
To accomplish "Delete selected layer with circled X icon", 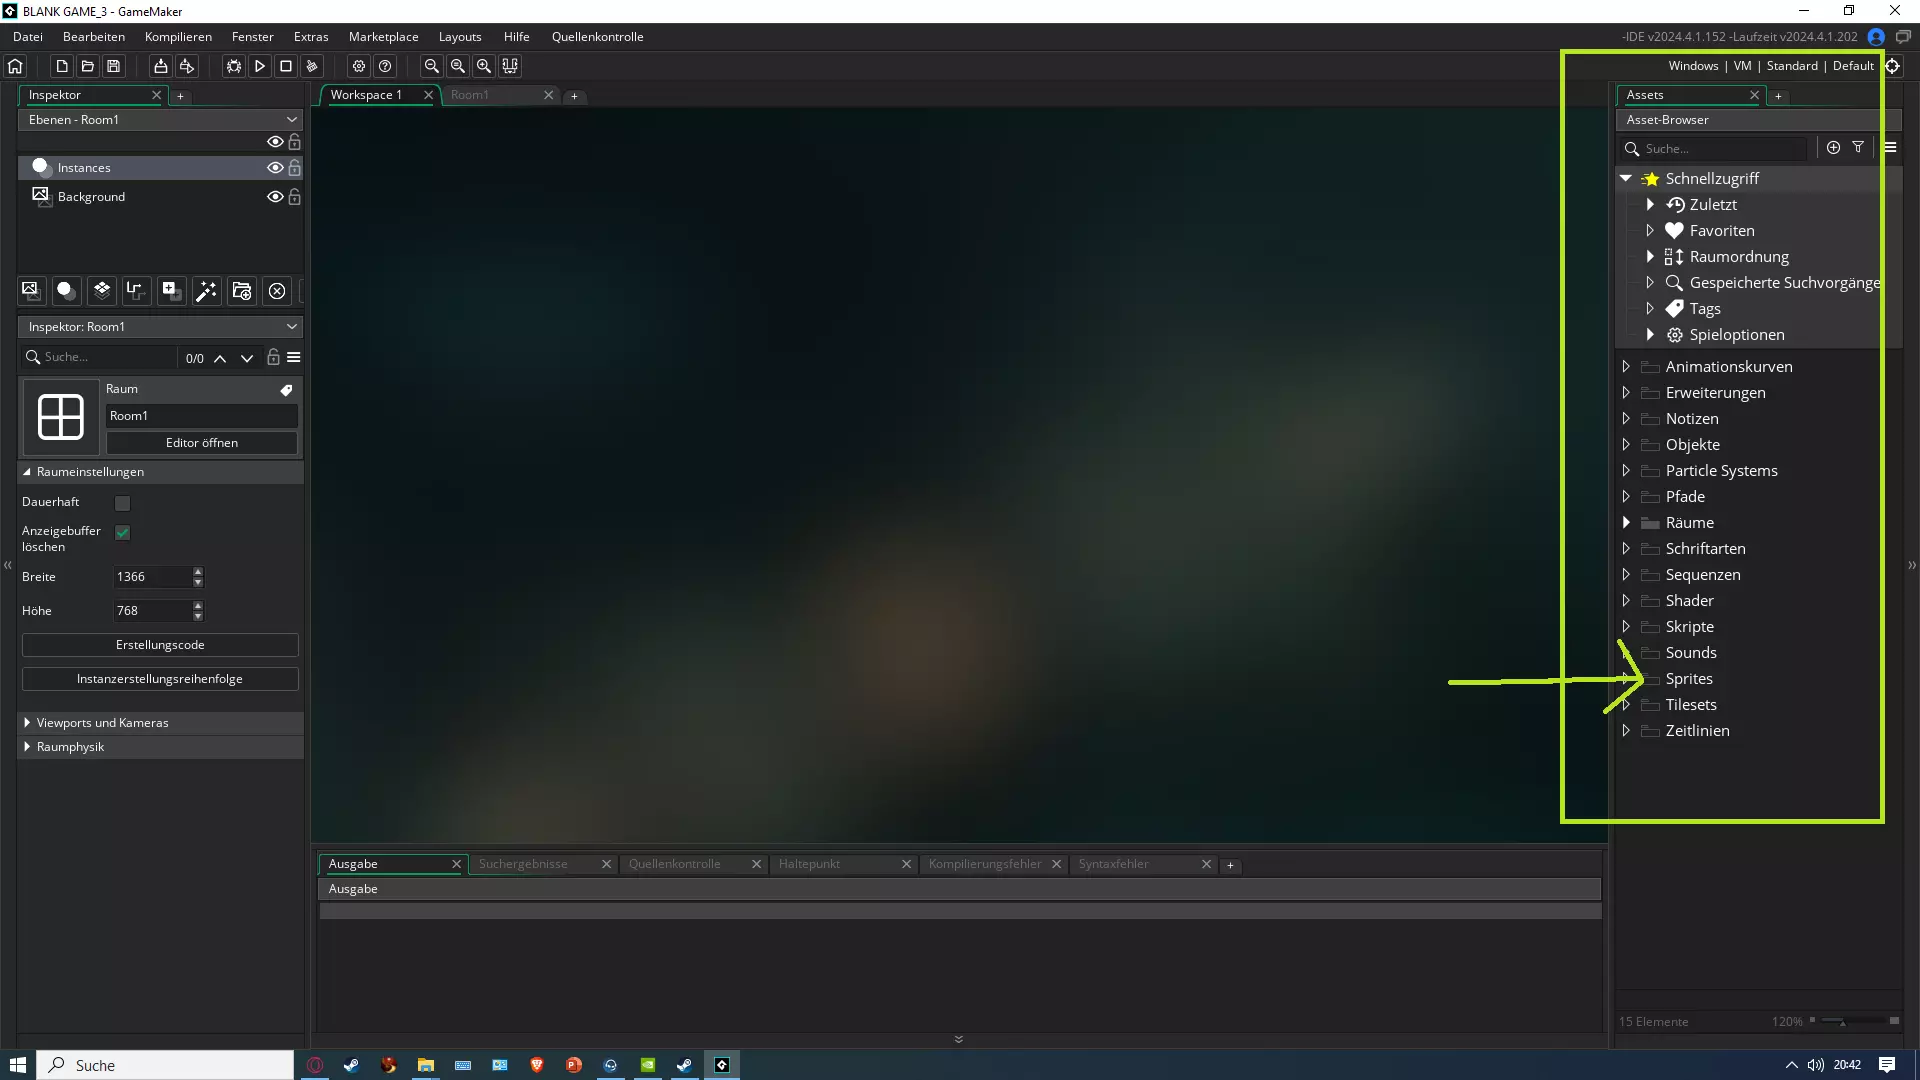I will (277, 291).
